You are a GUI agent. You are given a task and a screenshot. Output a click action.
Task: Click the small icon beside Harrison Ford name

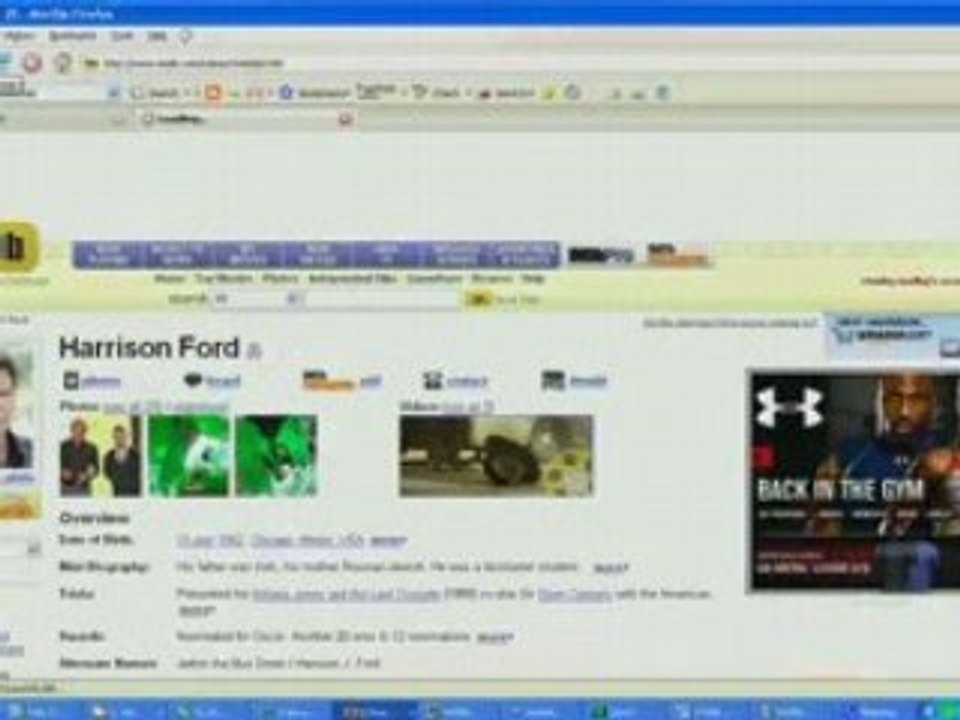pyautogui.click(x=254, y=351)
